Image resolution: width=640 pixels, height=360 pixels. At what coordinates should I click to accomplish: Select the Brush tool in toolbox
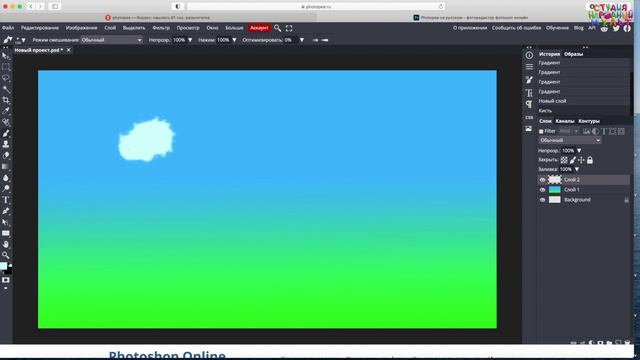(x=6, y=133)
